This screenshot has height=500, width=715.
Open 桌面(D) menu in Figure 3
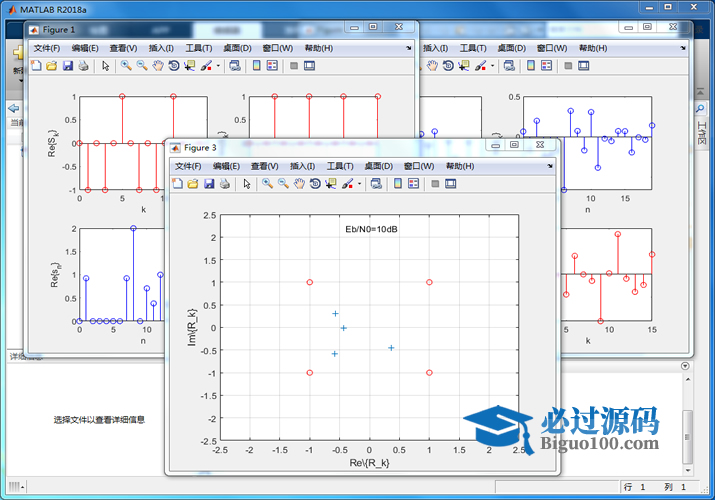coord(378,166)
